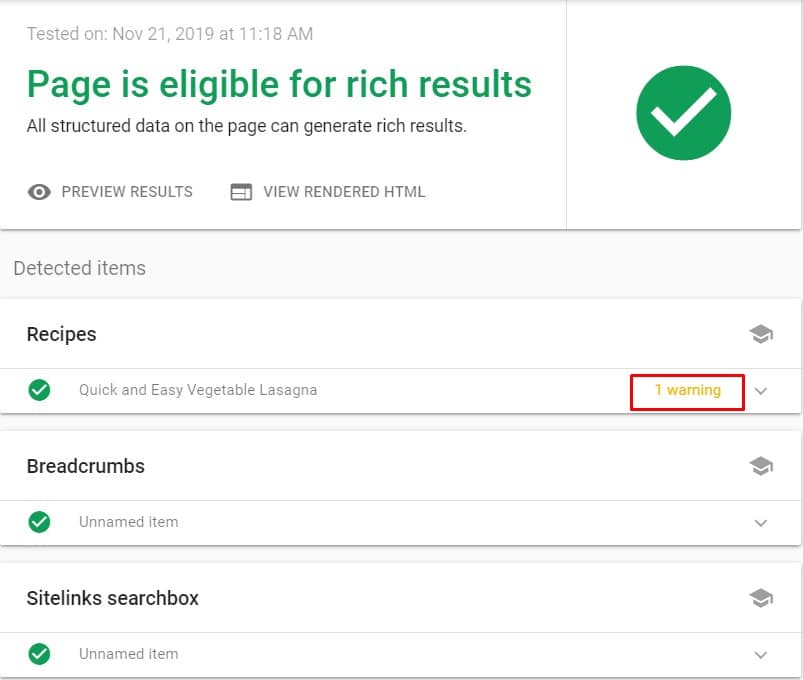Viewport: 803px width, 680px height.
Task: Open the Breadcrumbs documentation graduation cap icon
Action: pyautogui.click(x=761, y=466)
